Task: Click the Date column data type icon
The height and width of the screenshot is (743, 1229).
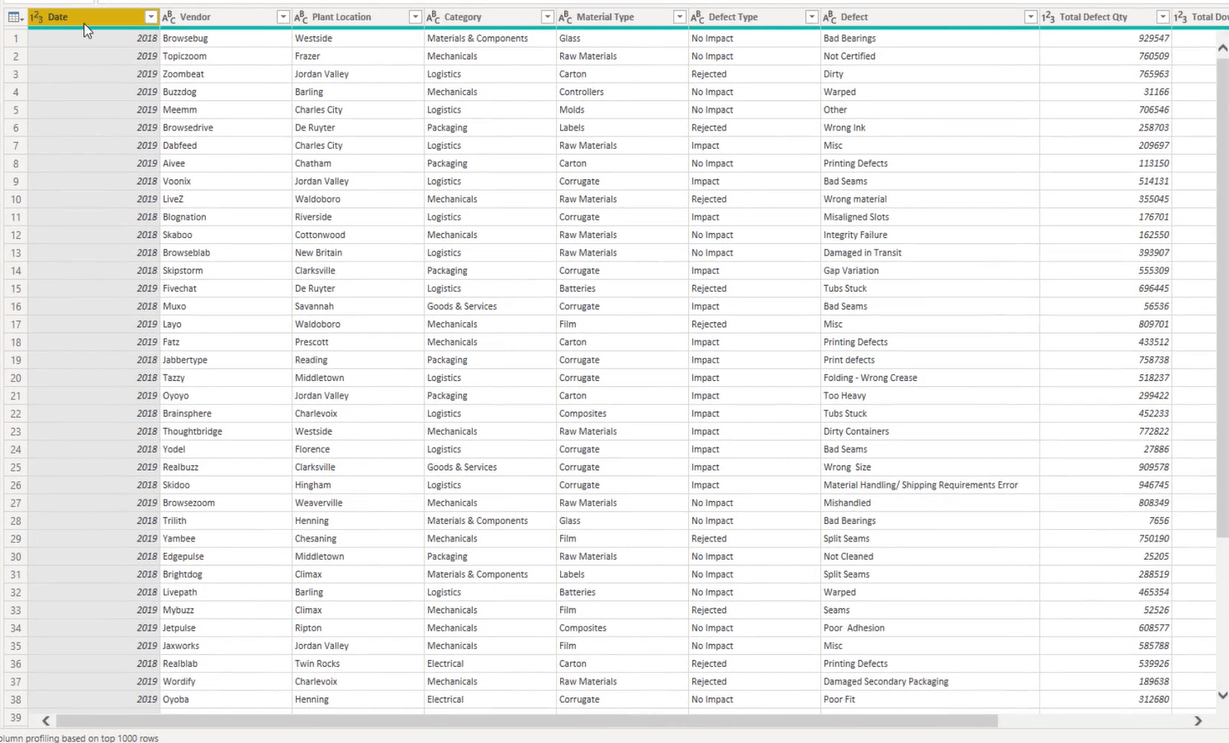Action: pyautogui.click(x=37, y=17)
